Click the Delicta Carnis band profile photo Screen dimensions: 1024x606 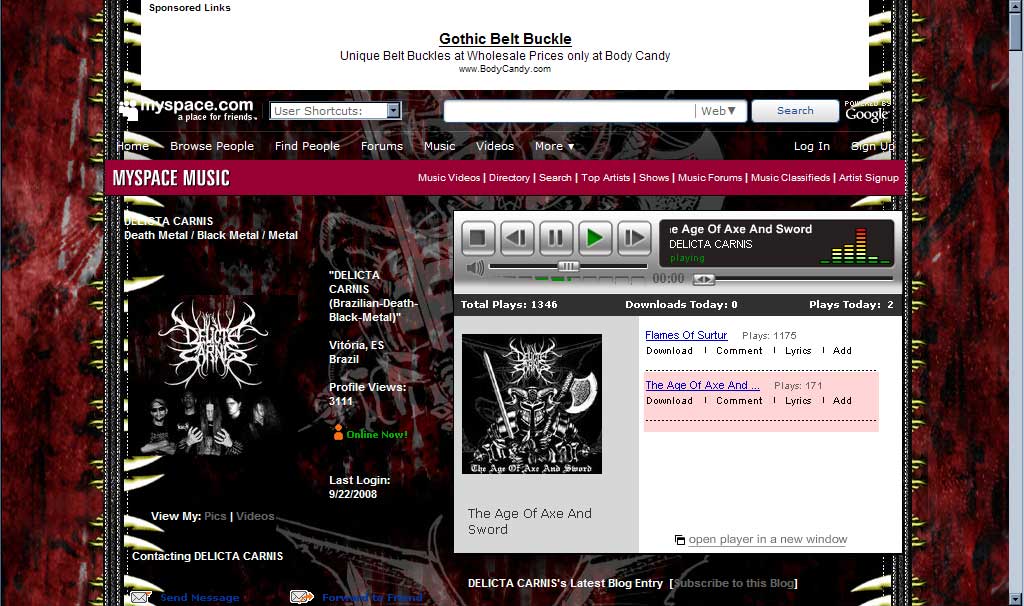[x=212, y=377]
